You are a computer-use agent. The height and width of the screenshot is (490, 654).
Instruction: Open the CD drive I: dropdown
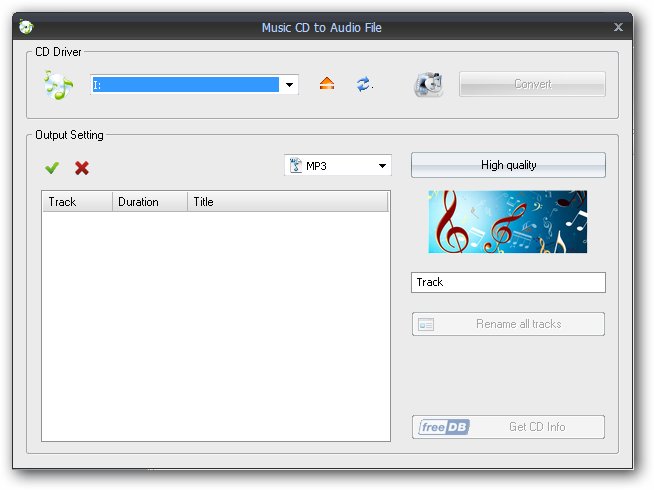tap(289, 85)
